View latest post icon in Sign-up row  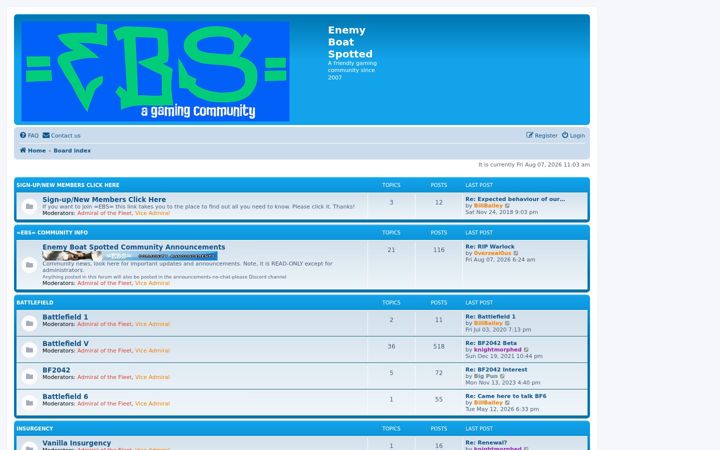(507, 206)
